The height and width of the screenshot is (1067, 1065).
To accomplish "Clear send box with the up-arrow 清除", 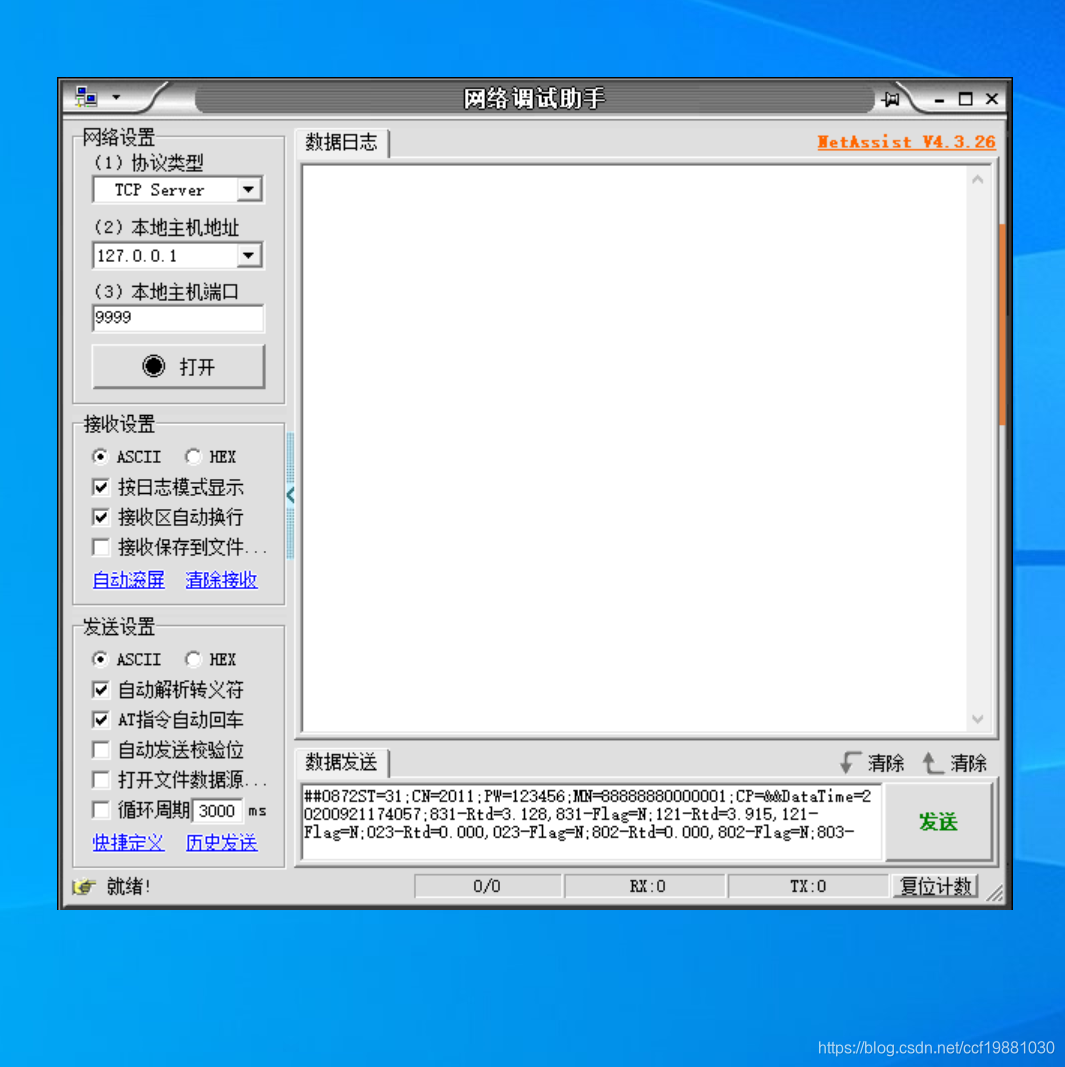I will click(x=955, y=763).
